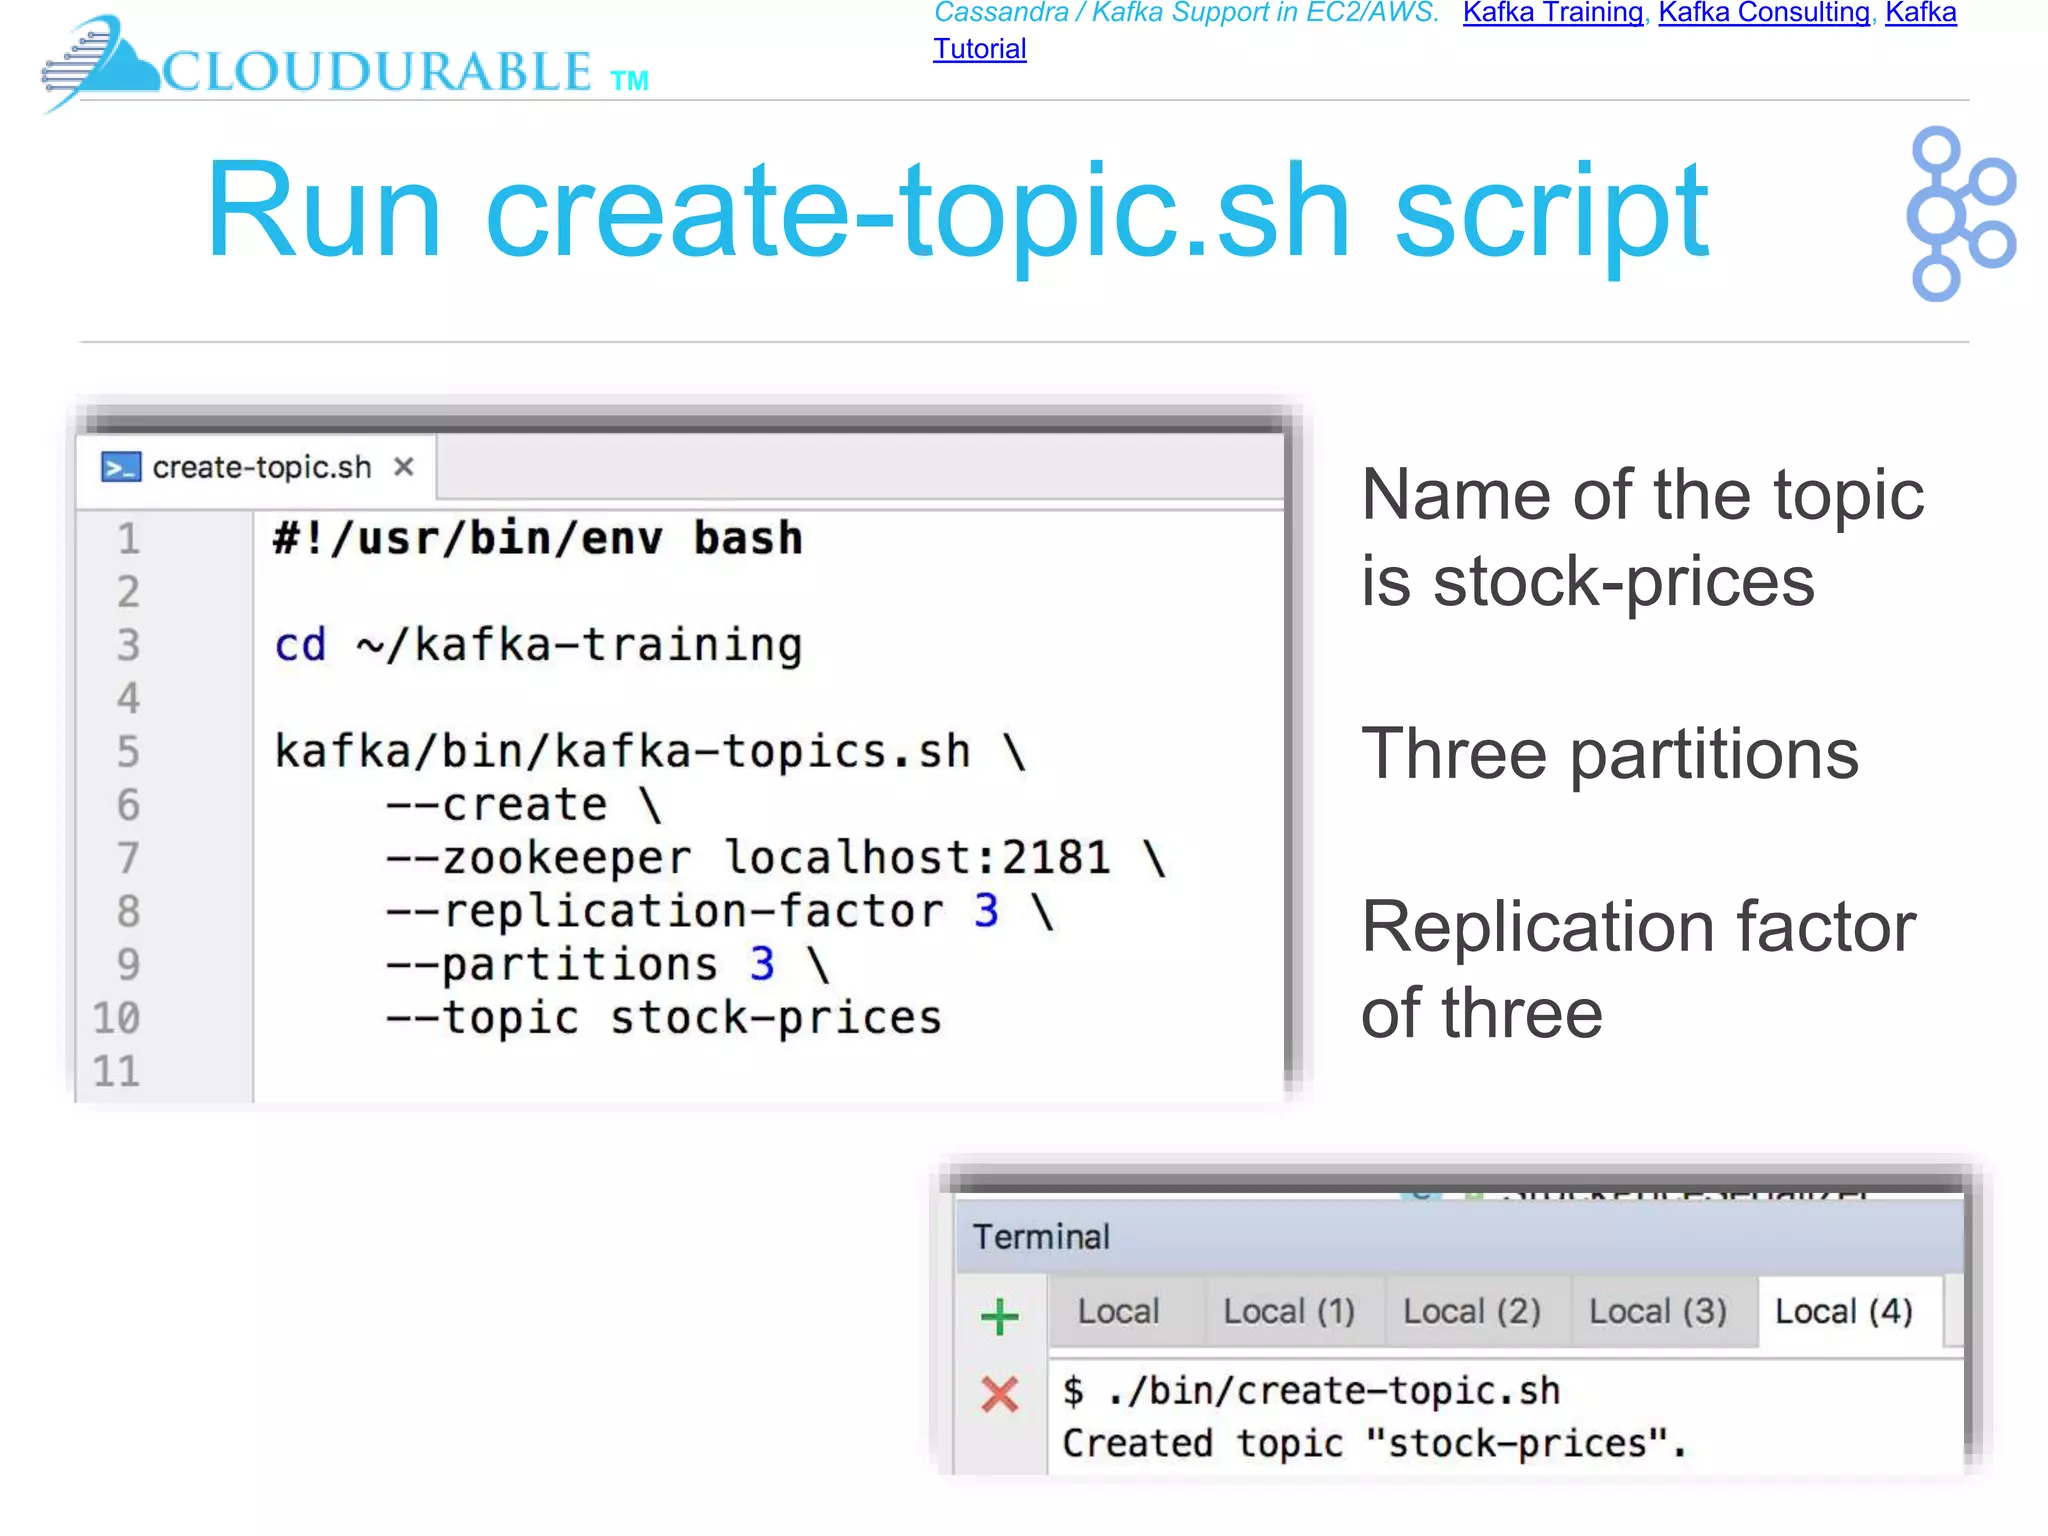This screenshot has height=1536, width=2048.
Task: Open the Kafka Training link
Action: tap(1552, 13)
